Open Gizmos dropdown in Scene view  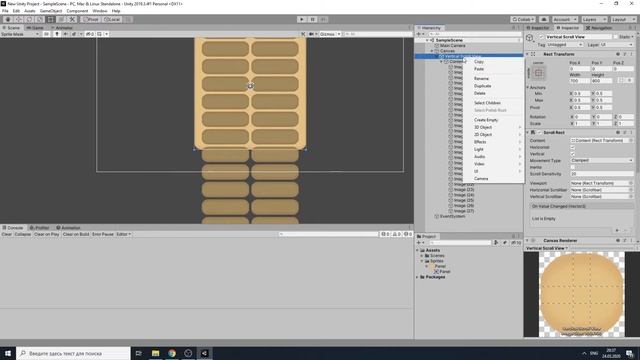(330, 34)
